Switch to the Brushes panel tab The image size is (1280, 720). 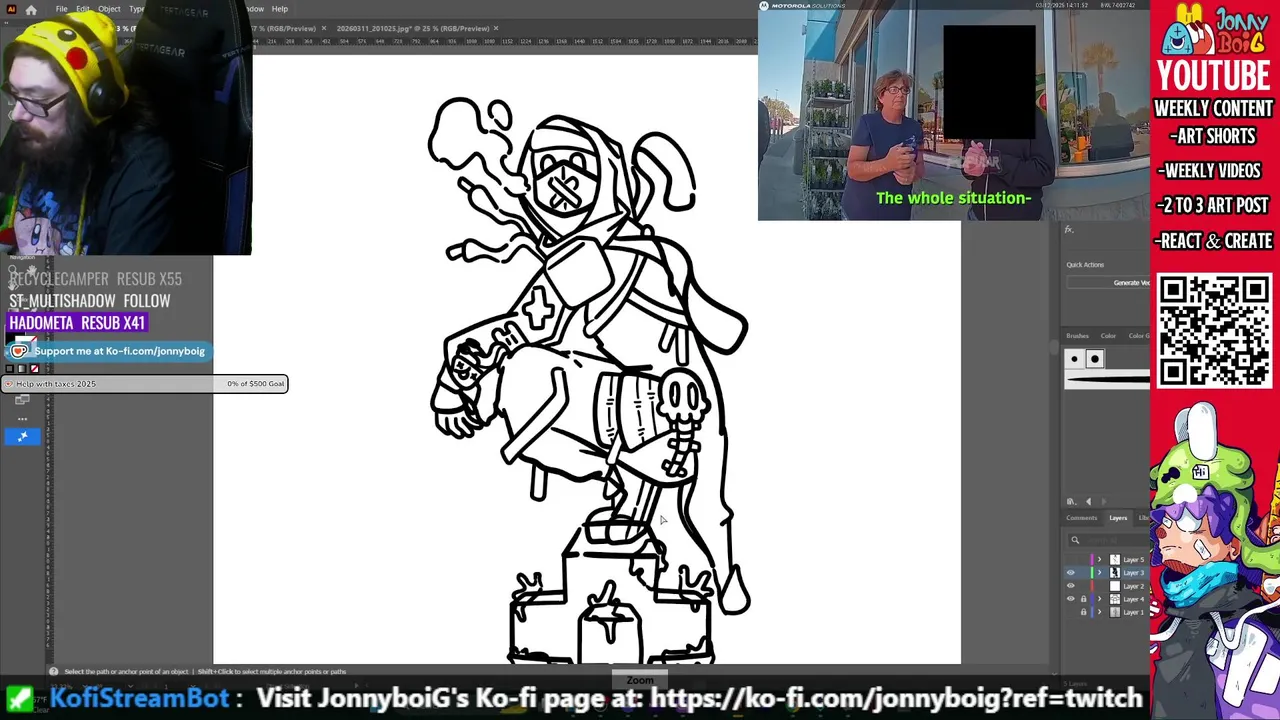(x=1078, y=336)
